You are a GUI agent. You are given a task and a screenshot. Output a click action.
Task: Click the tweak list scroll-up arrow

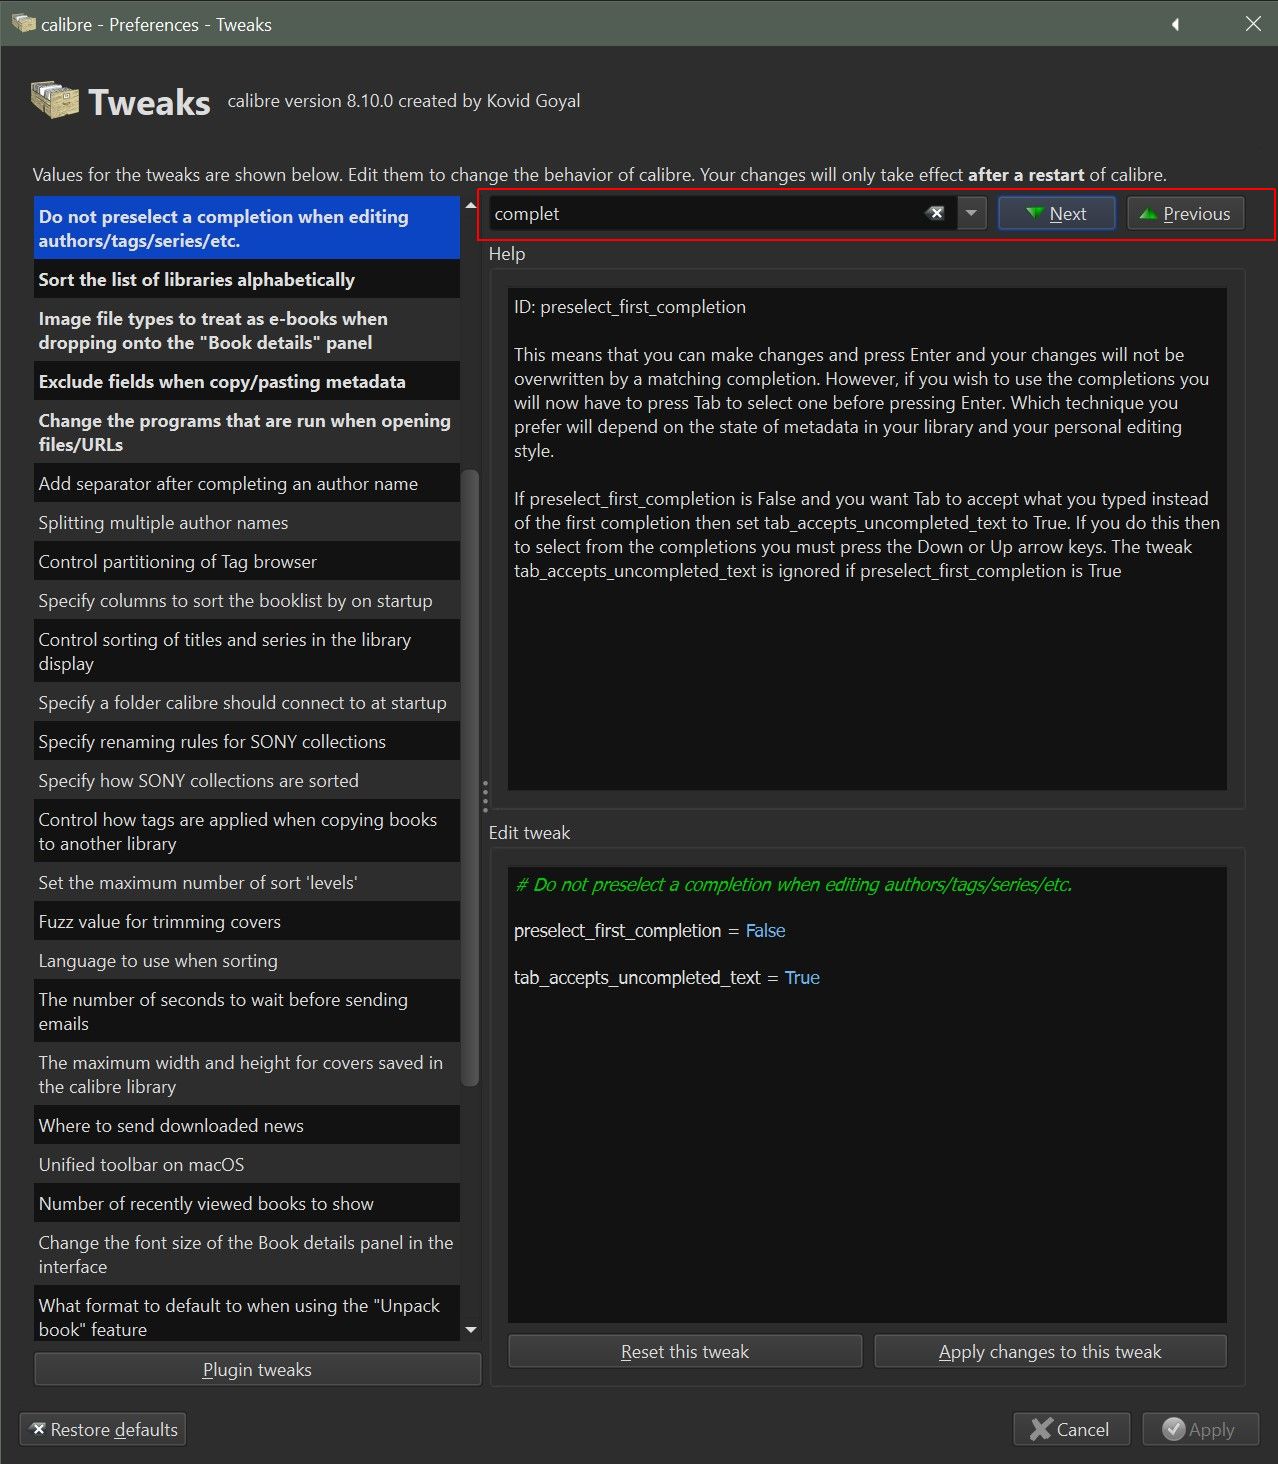(x=471, y=205)
